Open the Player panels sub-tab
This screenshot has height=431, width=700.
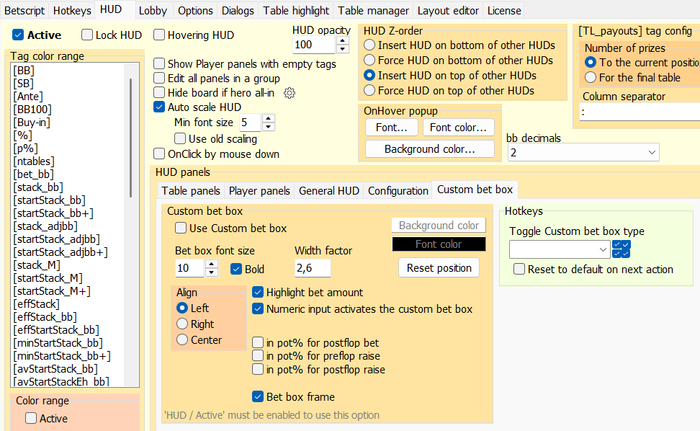tap(259, 191)
